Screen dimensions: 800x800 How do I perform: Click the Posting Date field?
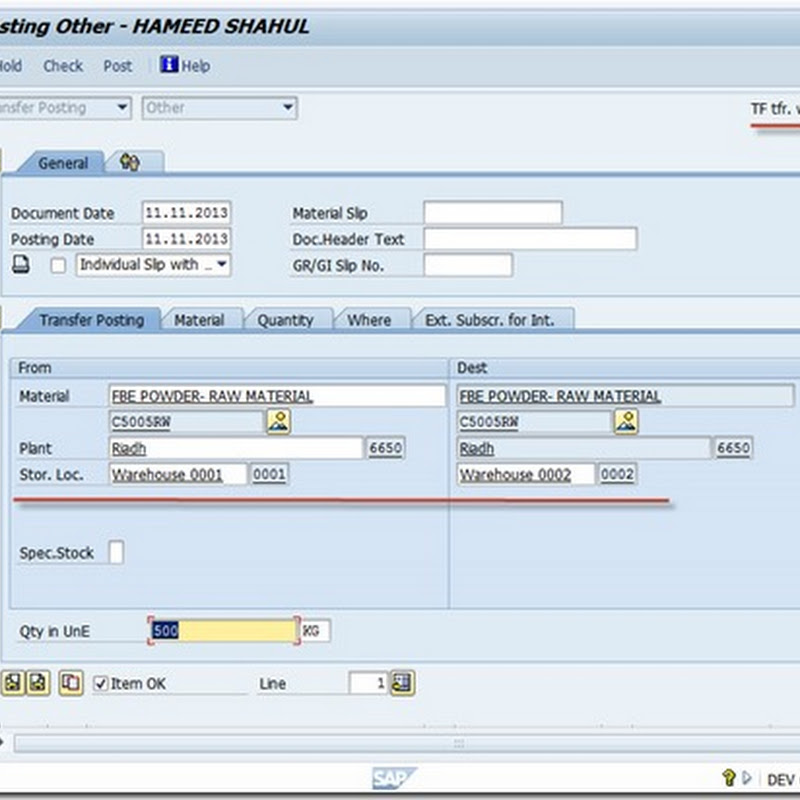tap(186, 239)
